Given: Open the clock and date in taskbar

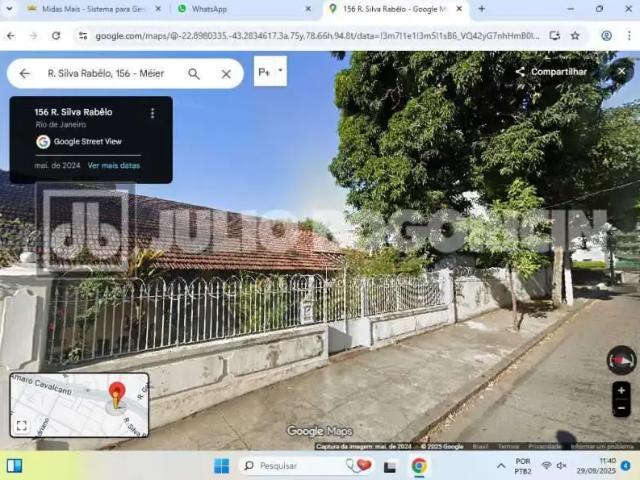Looking at the screenshot, I should (596, 466).
